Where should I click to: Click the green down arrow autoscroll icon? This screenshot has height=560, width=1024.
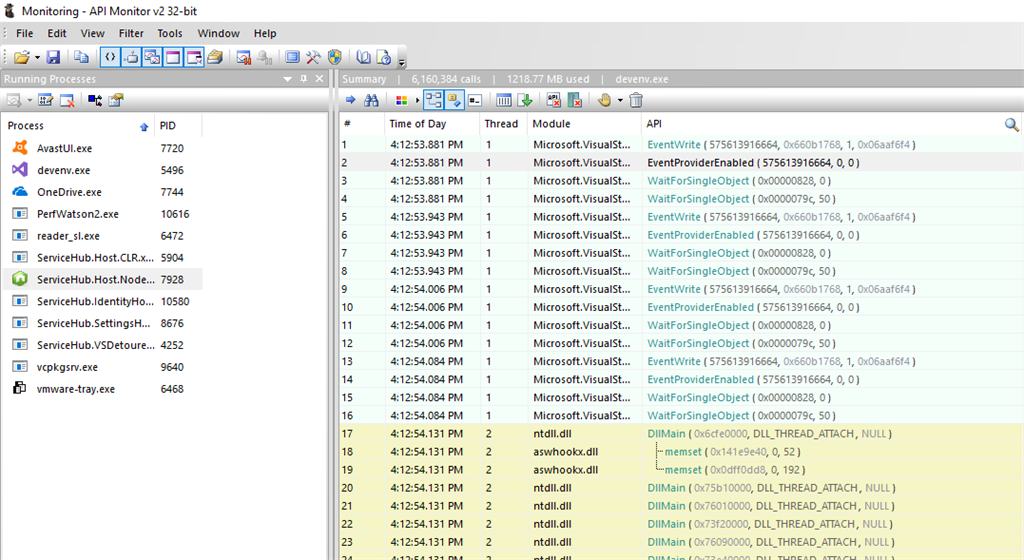coord(524,101)
